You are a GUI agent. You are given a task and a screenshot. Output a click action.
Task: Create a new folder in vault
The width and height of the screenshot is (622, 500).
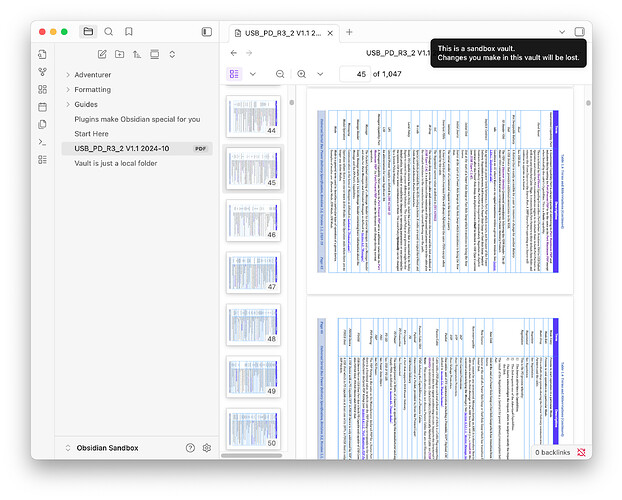point(119,54)
